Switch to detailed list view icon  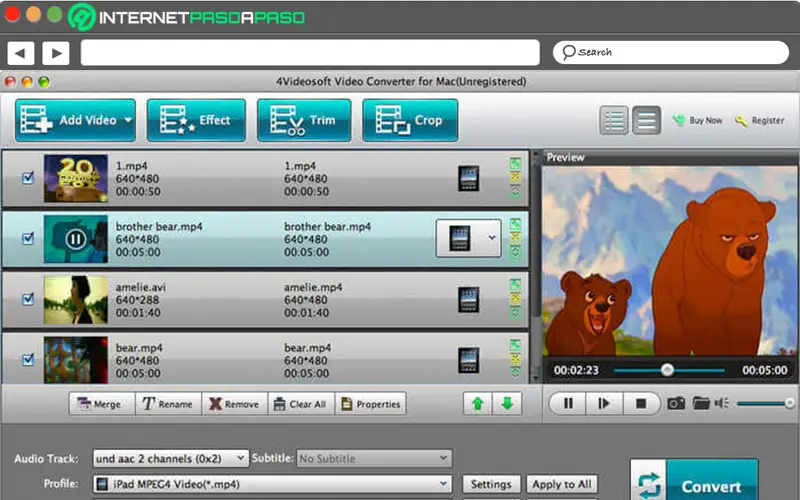[613, 120]
